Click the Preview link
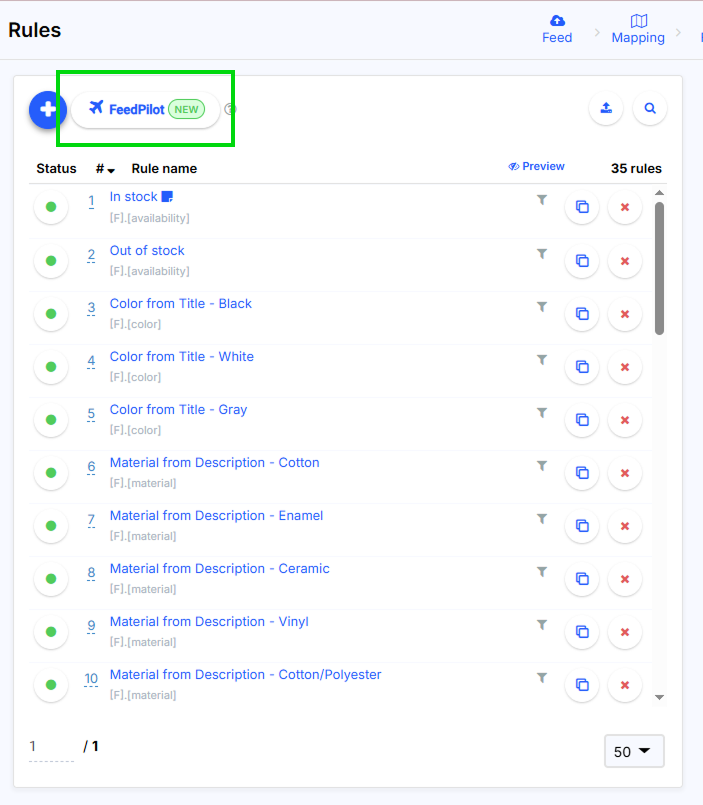The image size is (703, 805). [536, 167]
